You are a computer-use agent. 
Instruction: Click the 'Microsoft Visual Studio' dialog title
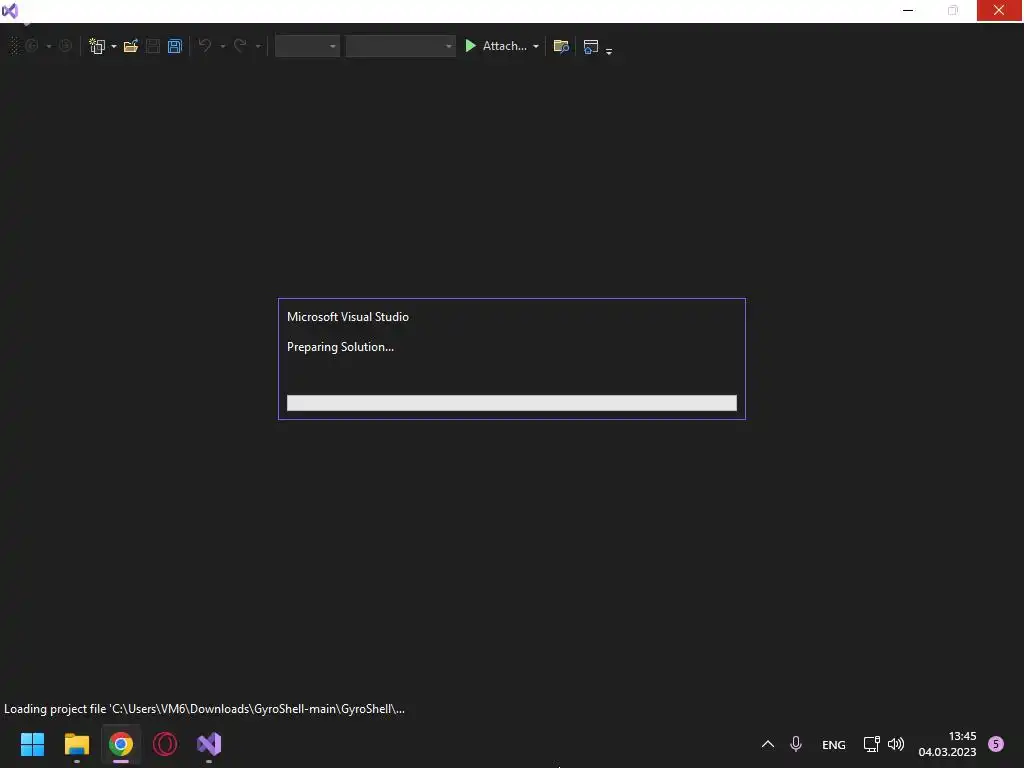(x=347, y=317)
